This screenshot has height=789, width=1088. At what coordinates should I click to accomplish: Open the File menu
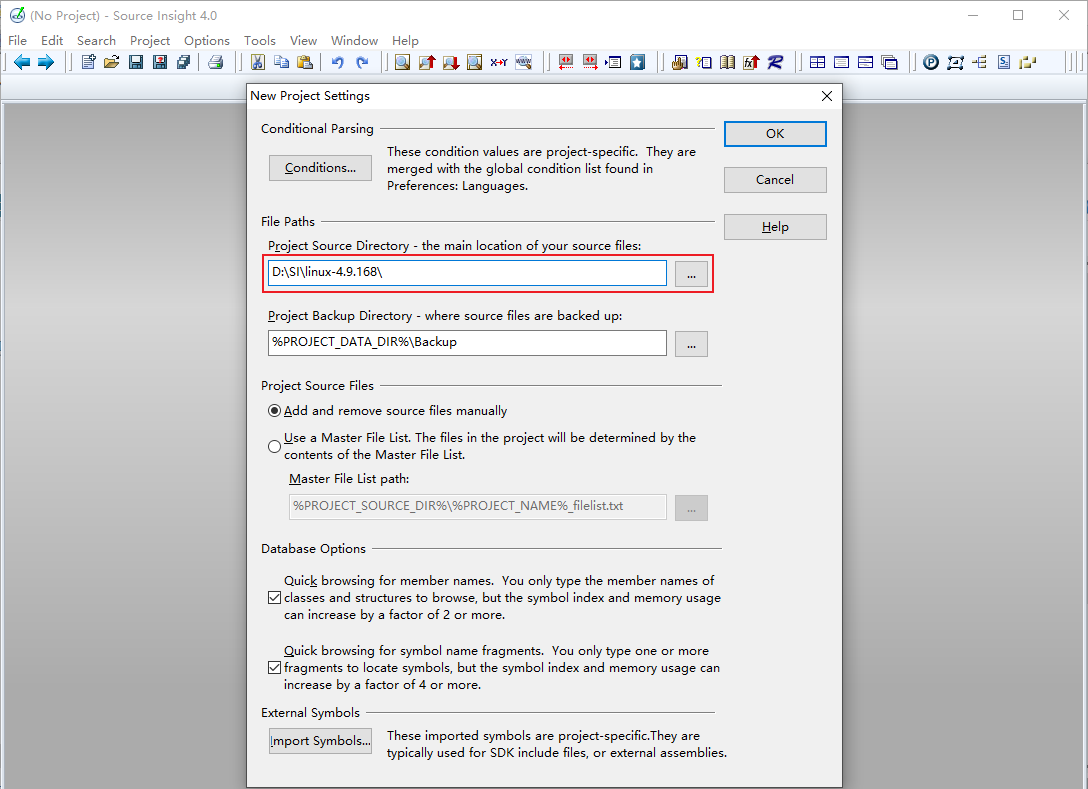[17, 40]
